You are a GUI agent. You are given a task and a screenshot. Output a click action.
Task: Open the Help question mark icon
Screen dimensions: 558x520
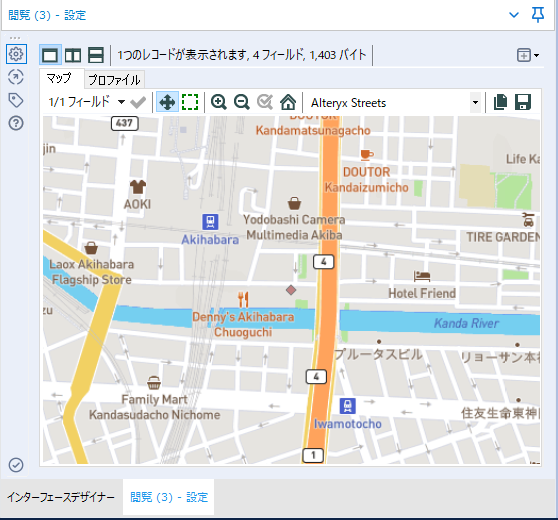coord(16,123)
